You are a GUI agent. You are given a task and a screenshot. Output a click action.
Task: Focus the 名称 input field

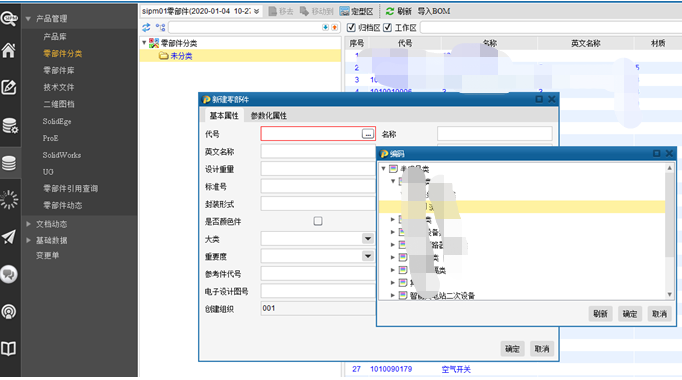(495, 134)
